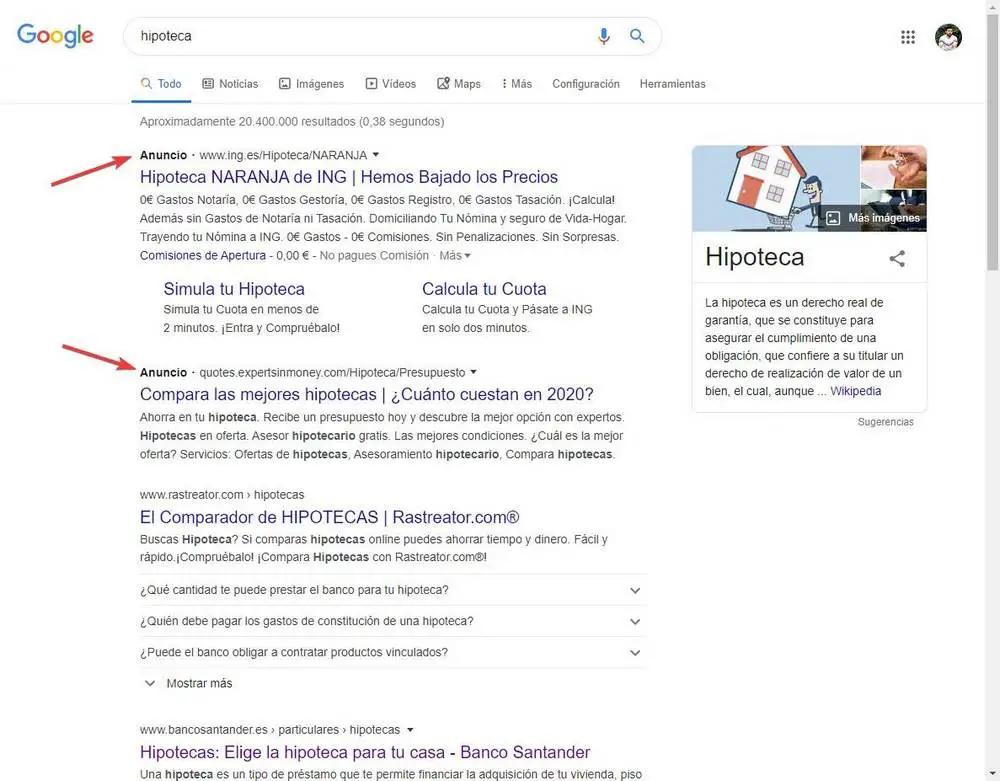Open El Comparador de HIPOTECAS Rastreator link
Viewport: 1000px width, 781px height.
(330, 517)
